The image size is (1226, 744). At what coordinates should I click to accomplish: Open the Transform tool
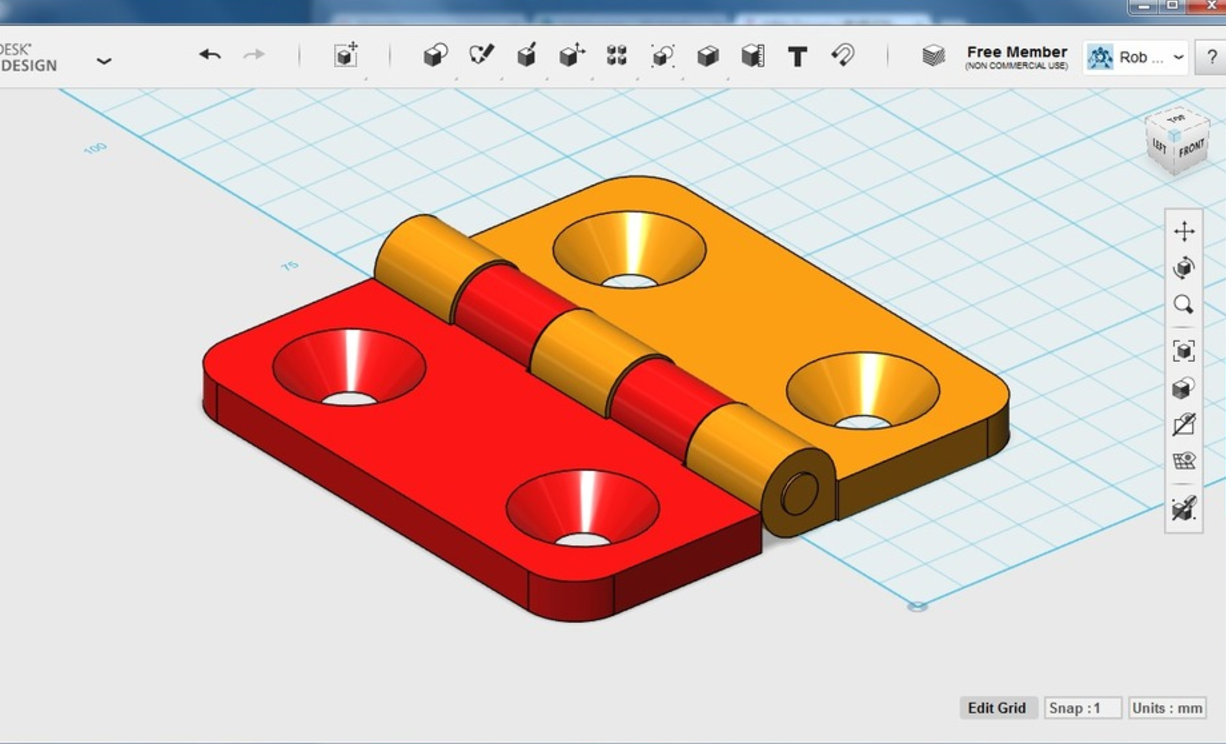coord(346,55)
